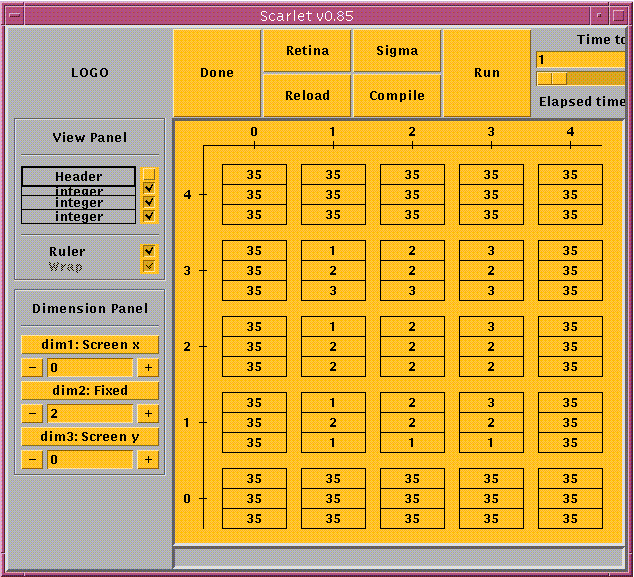Select the last integer row in View Panel
Screen dimensions: 634x577
(x=78, y=217)
